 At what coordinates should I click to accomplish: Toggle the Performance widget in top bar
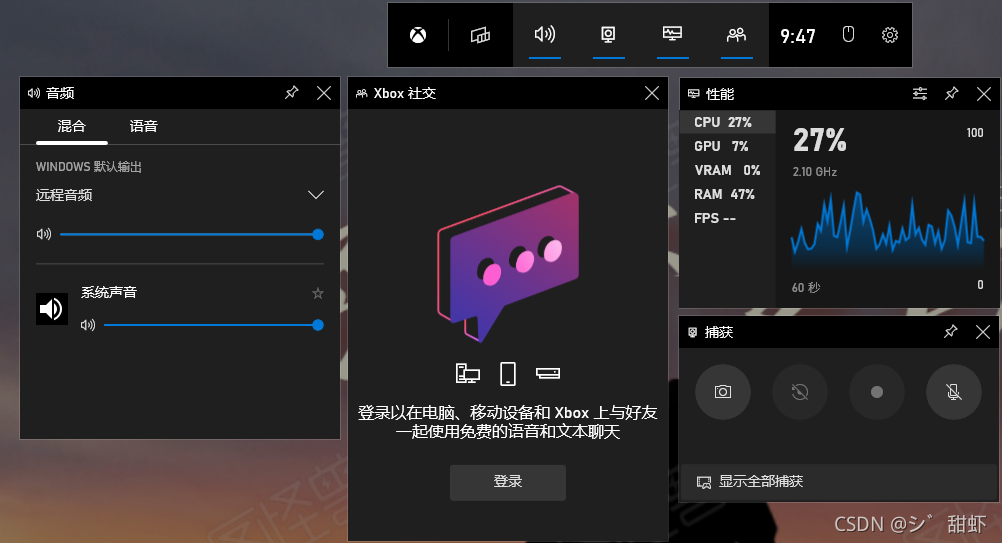pyautogui.click(x=672, y=33)
